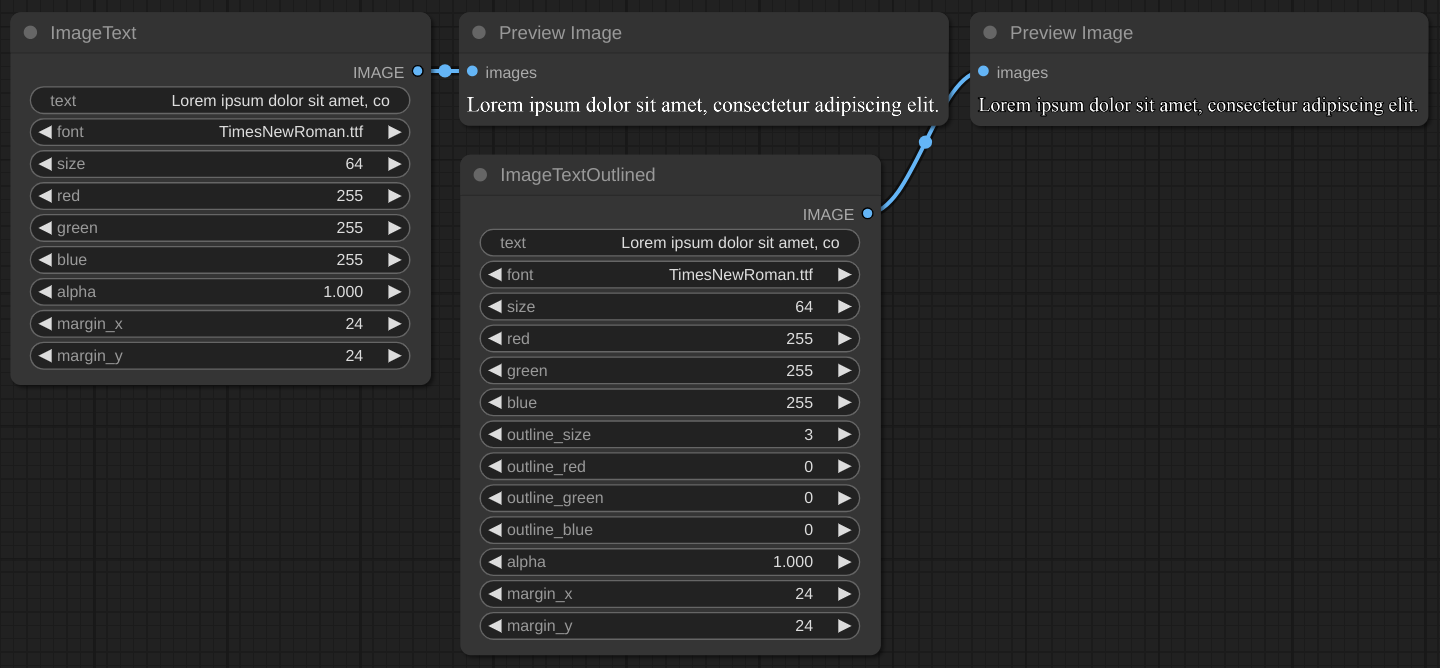Select next font in ImageText with right arrow
This screenshot has width=1440, height=668.
coord(394,132)
